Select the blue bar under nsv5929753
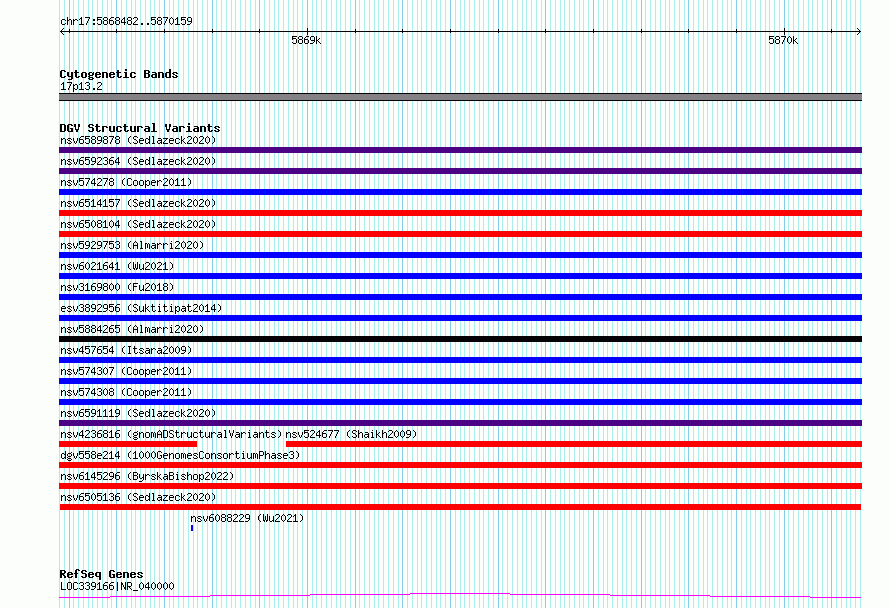Image resolution: width=890 pixels, height=608 pixels. coord(460,255)
